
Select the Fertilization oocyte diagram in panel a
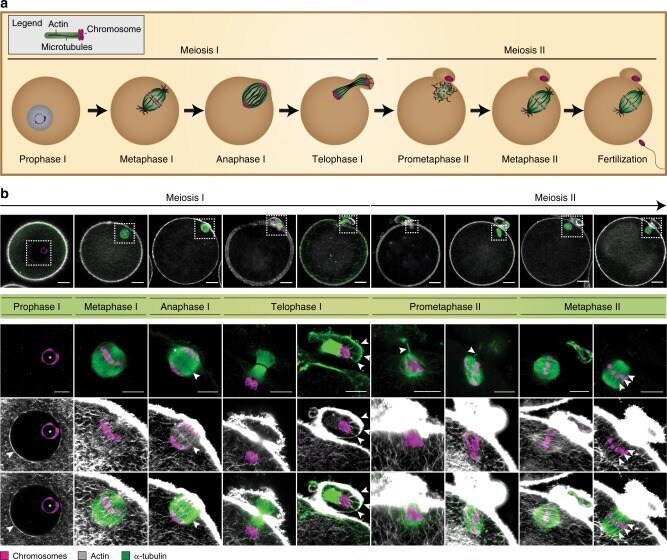[618, 106]
